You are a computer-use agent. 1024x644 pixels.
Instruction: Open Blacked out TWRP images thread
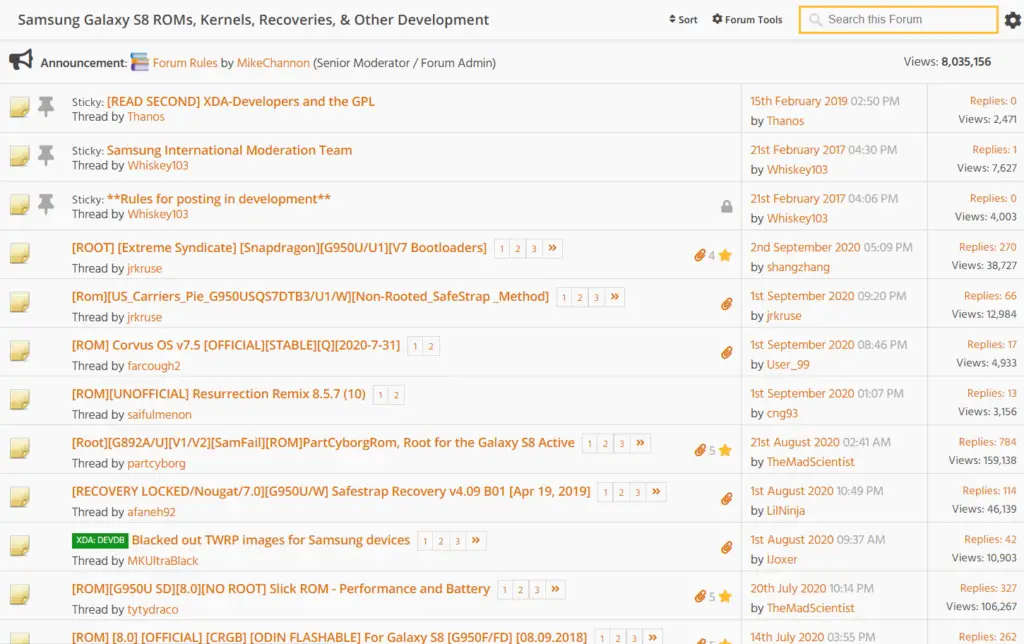point(271,540)
